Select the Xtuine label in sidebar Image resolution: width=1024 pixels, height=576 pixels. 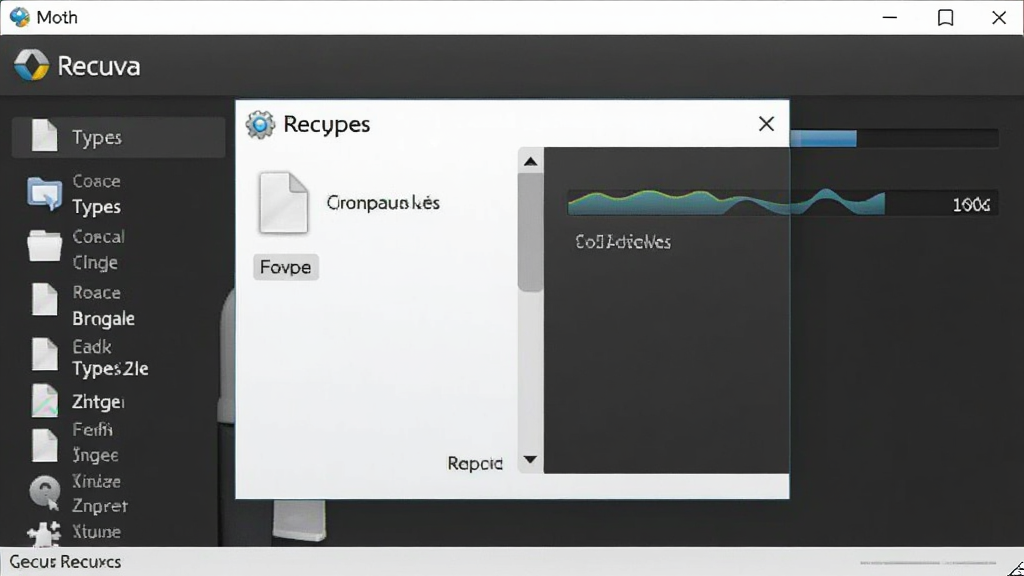(x=97, y=532)
